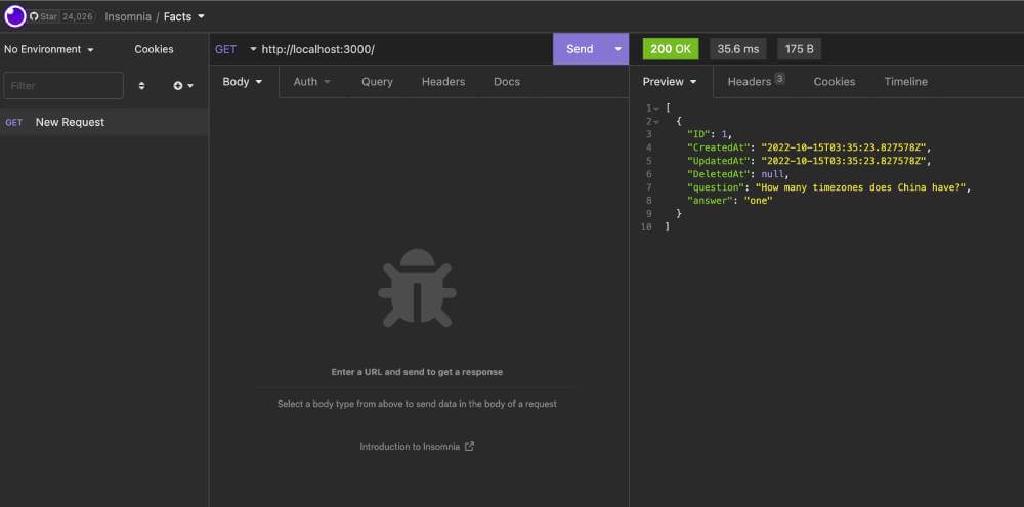Open the response Timeline tab
The height and width of the screenshot is (507, 1024).
tap(906, 82)
